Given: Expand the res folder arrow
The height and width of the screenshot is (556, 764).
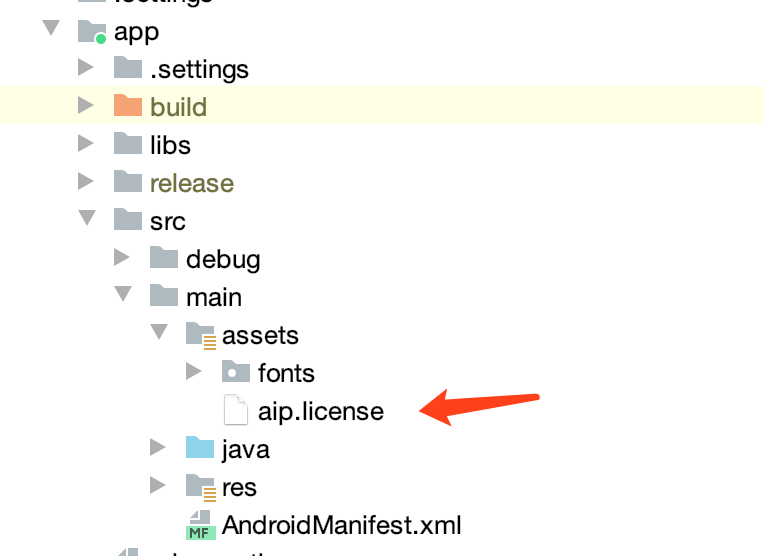Looking at the screenshot, I should pyautogui.click(x=158, y=485).
